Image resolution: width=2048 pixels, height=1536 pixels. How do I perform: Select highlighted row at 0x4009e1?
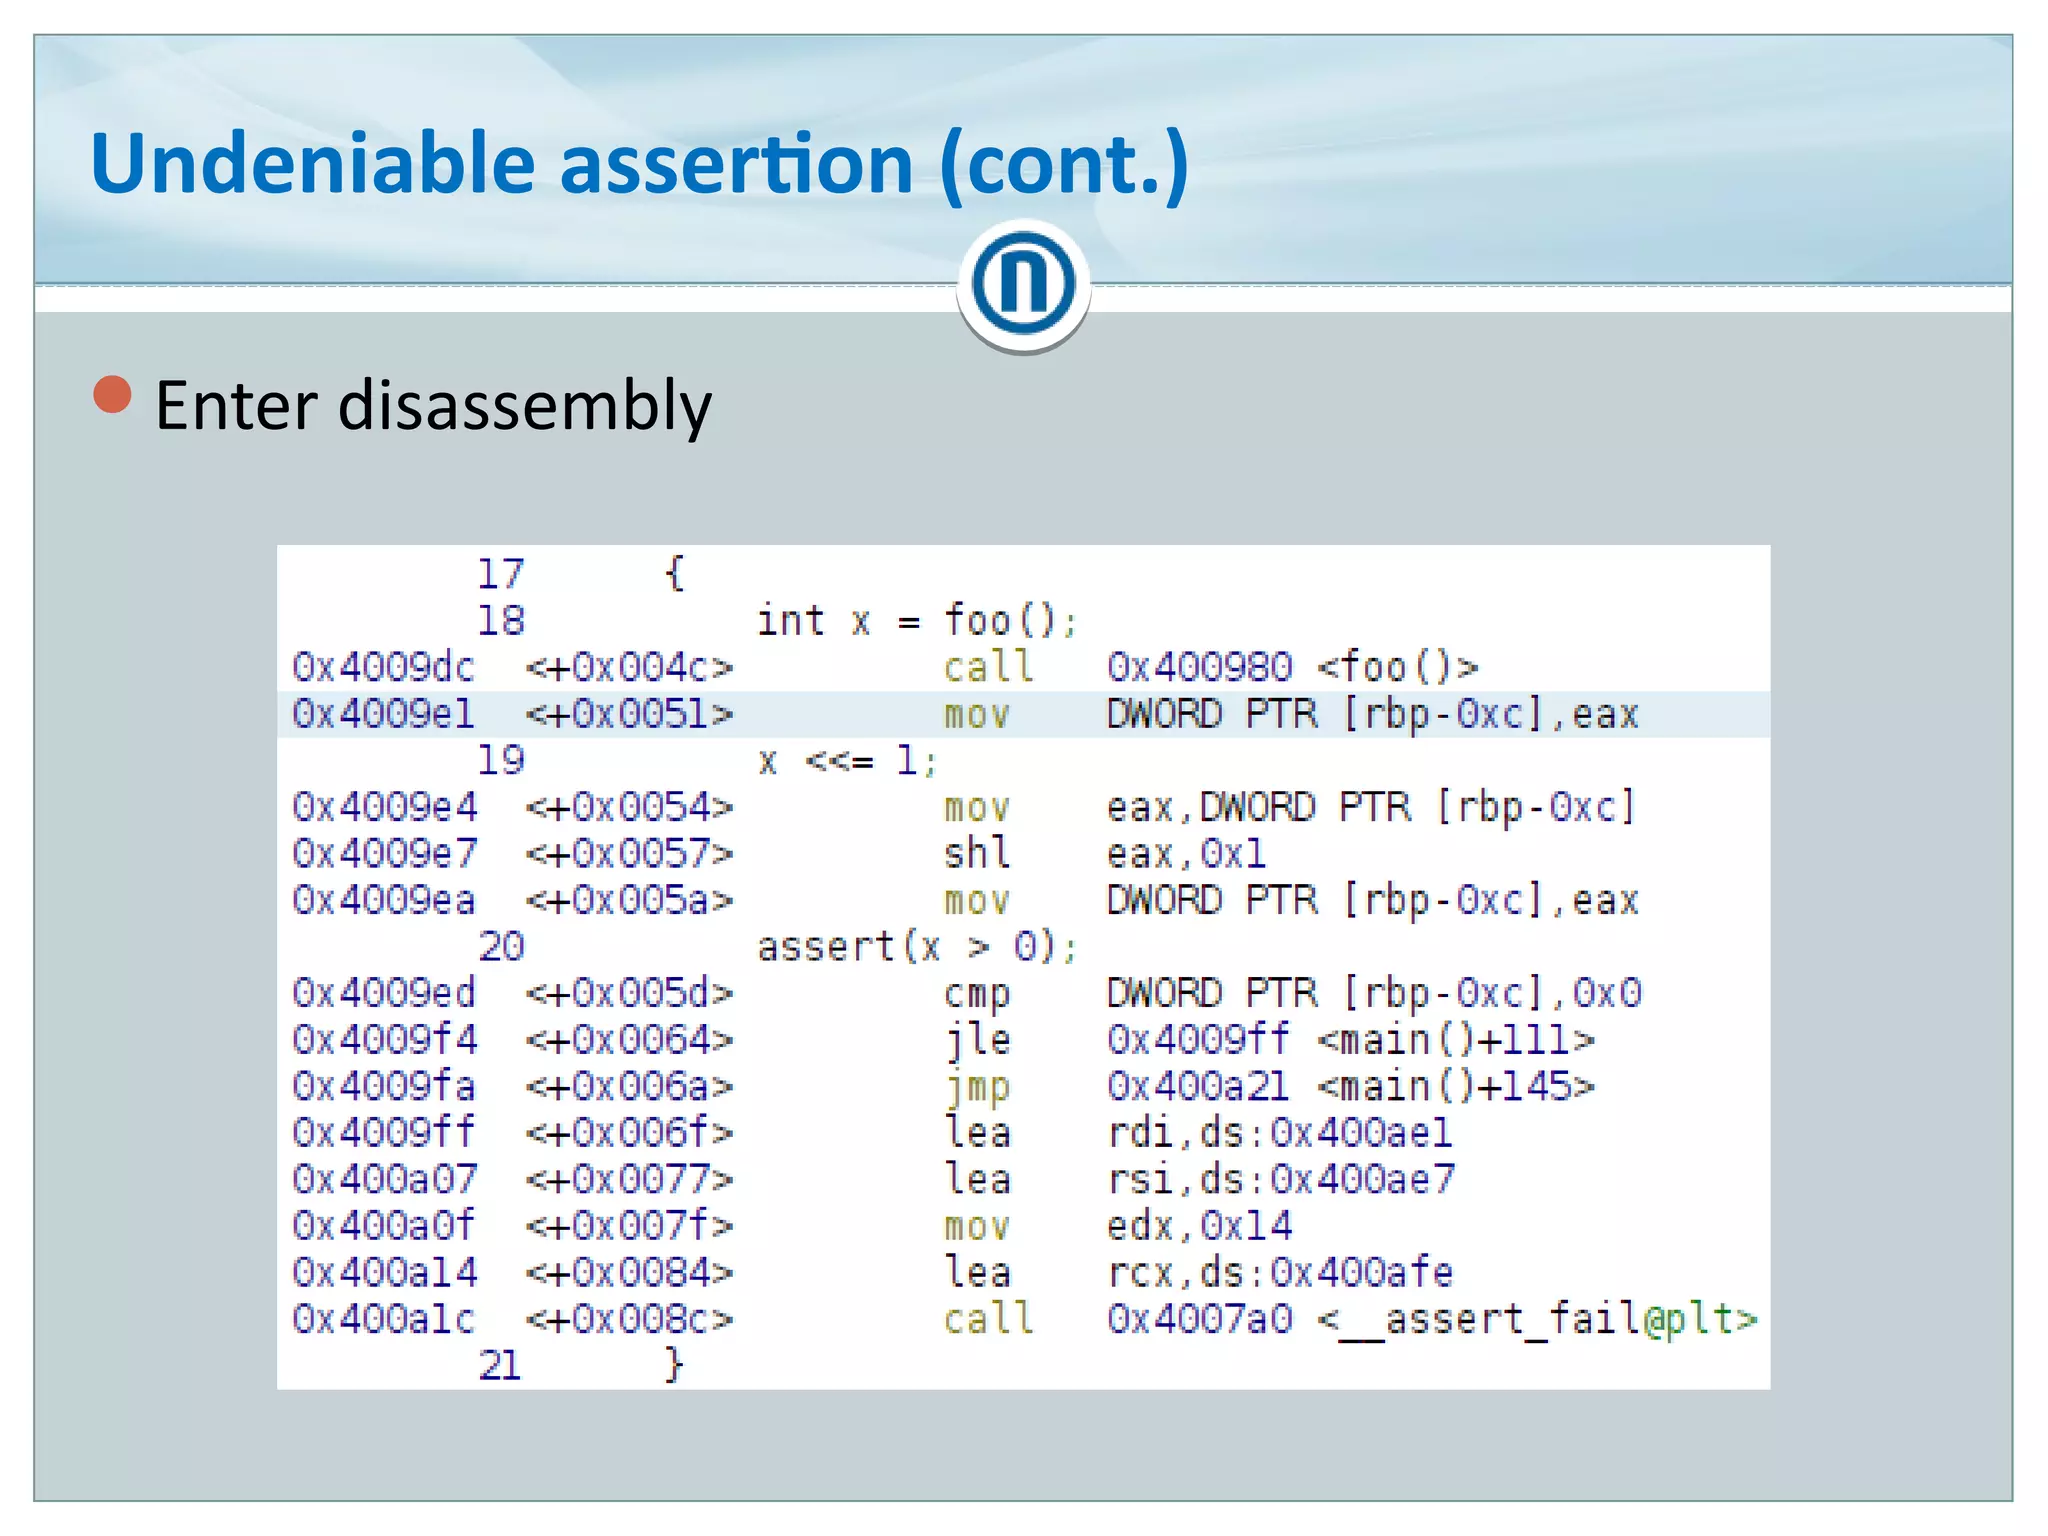(x=1023, y=714)
